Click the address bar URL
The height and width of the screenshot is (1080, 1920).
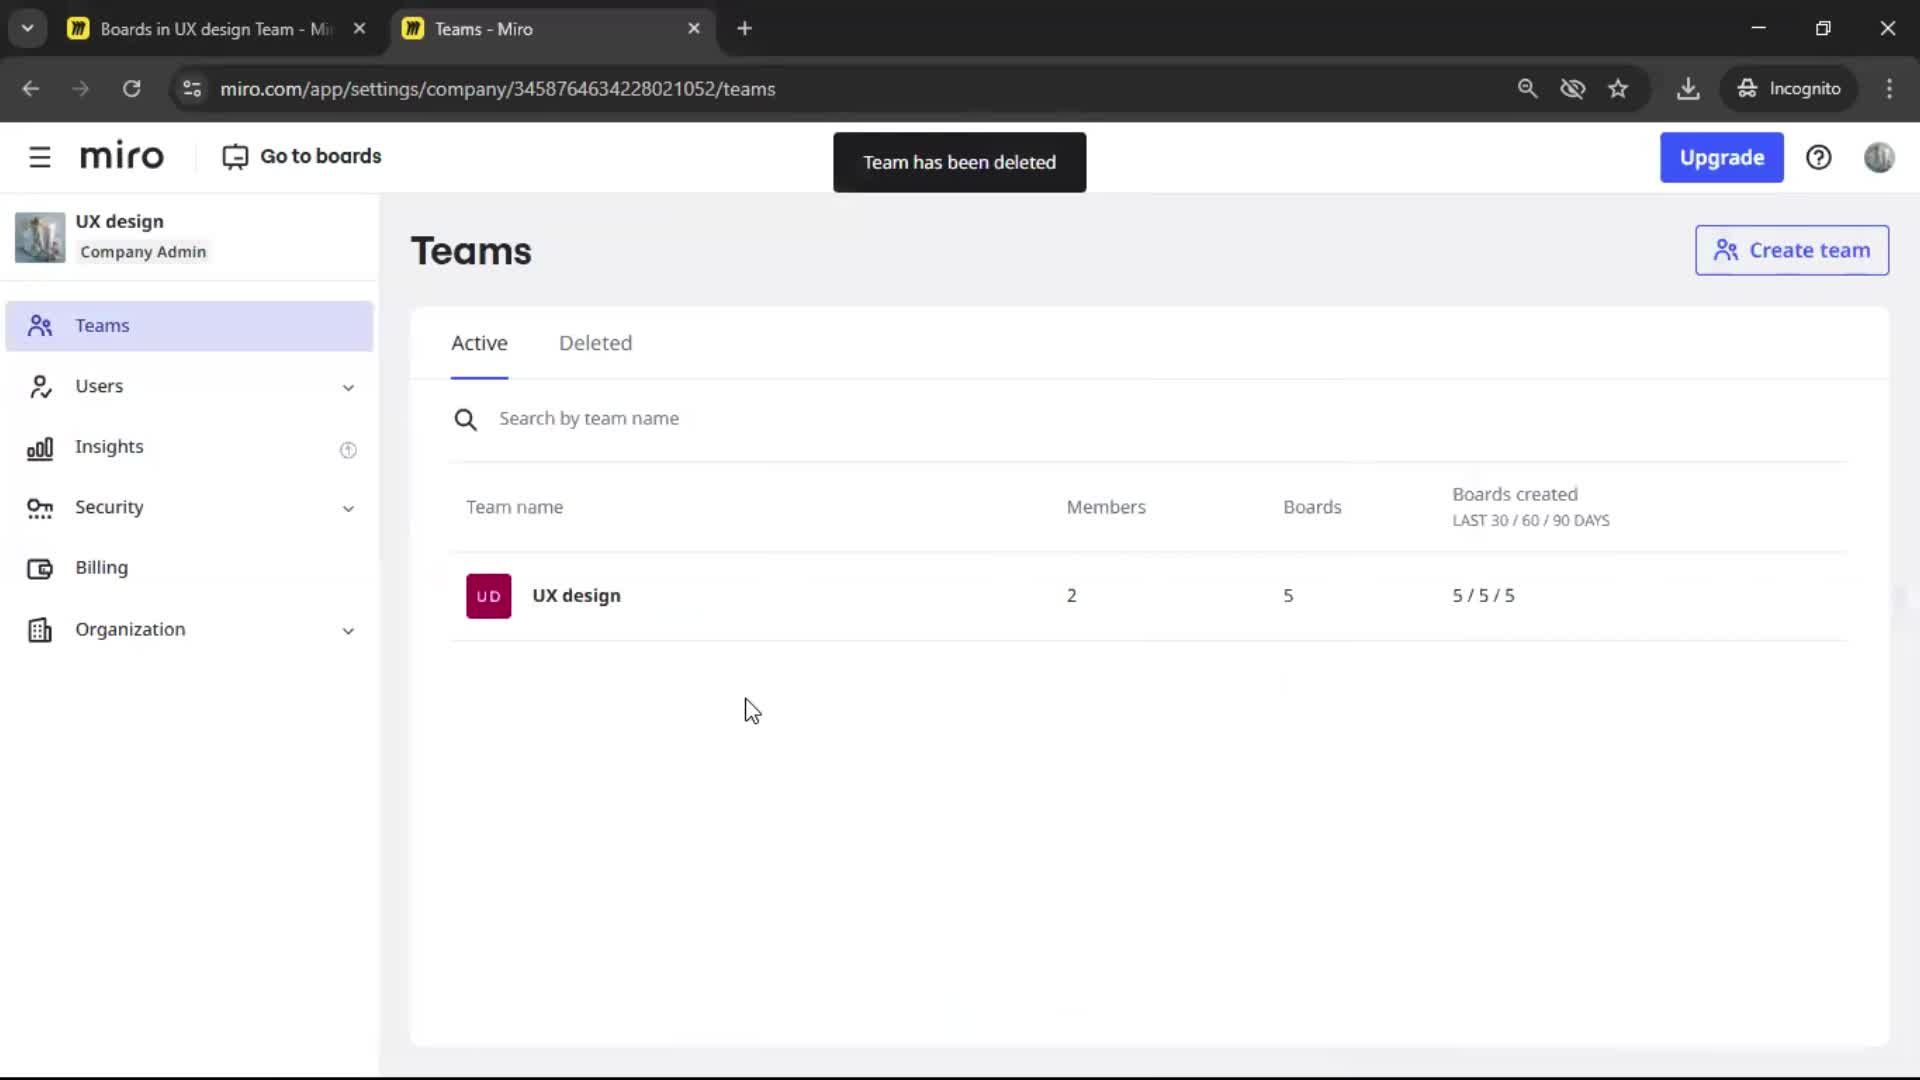[497, 89]
